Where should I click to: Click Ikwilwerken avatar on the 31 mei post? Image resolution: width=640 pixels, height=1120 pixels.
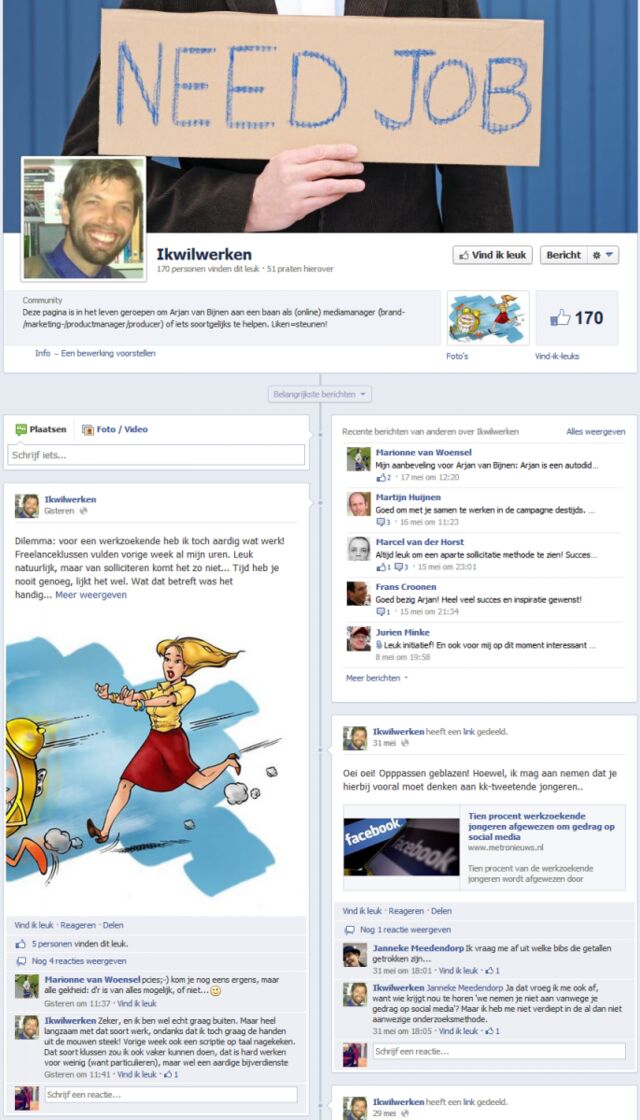pyautogui.click(x=354, y=738)
